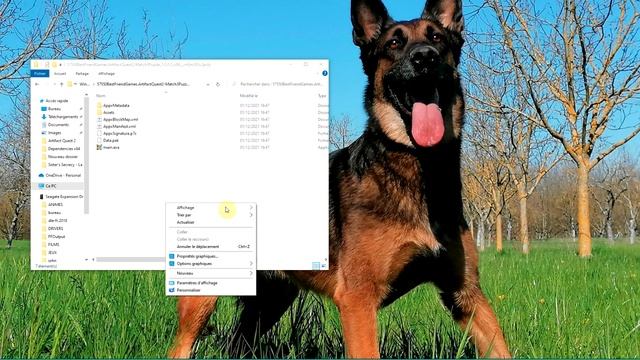
Task: Open the address bar history dropdown
Action: 208,84
